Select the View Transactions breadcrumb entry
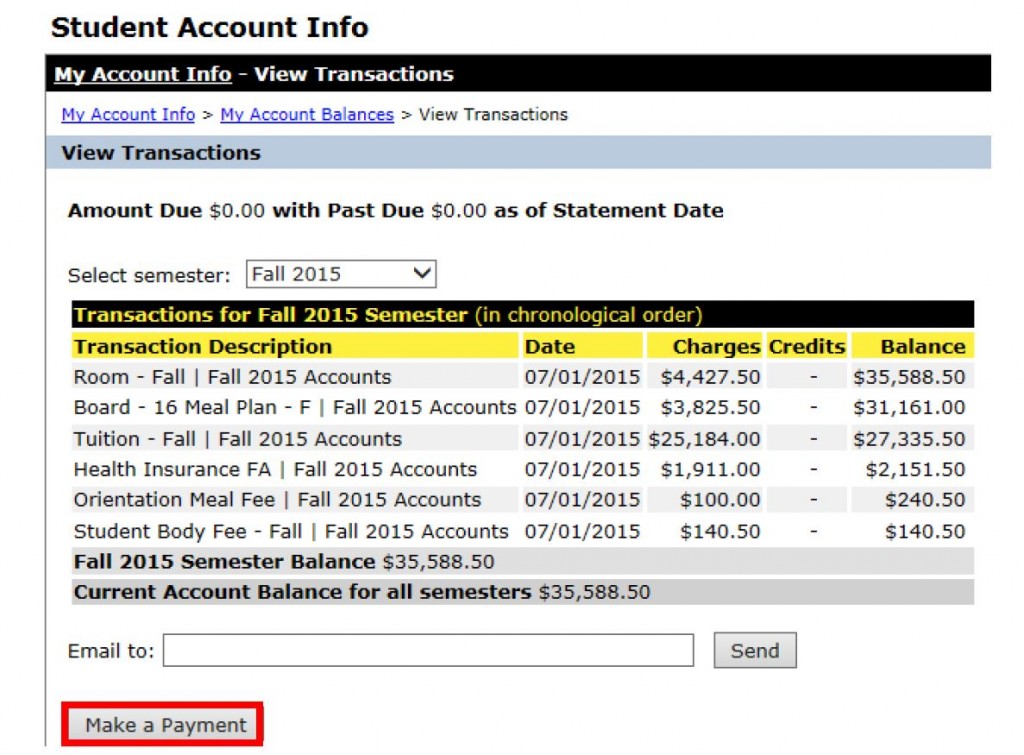 (492, 115)
